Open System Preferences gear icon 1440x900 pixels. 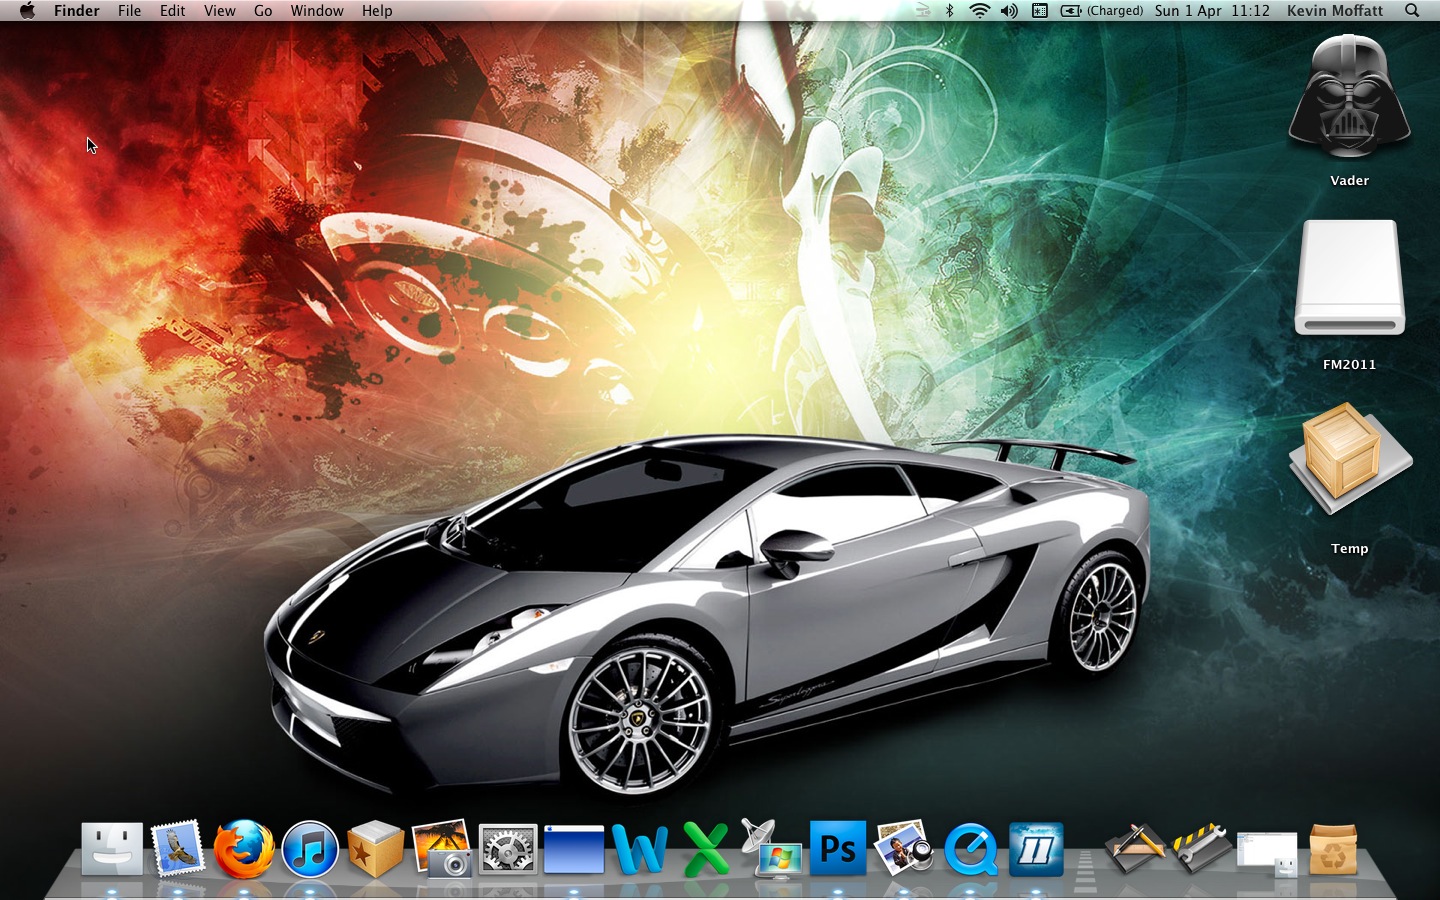[x=508, y=850]
